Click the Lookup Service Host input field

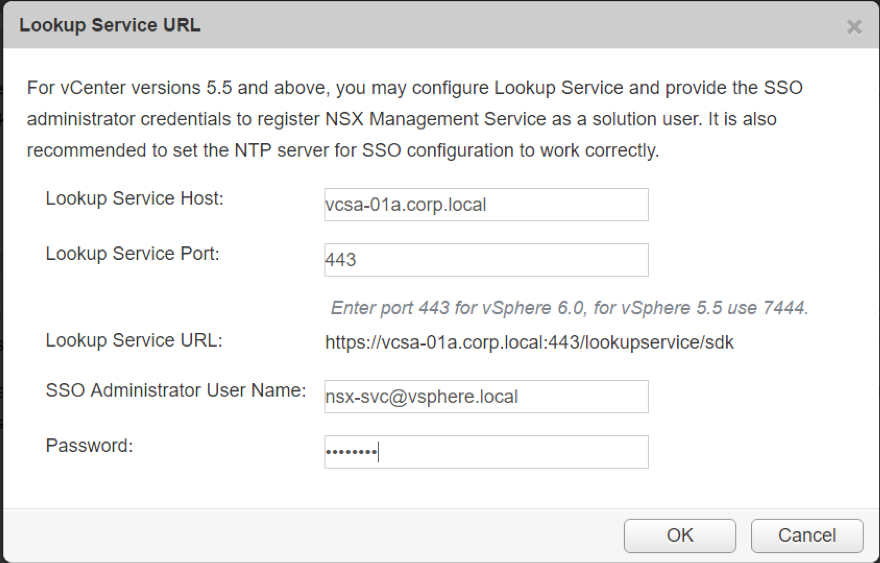[486, 204]
